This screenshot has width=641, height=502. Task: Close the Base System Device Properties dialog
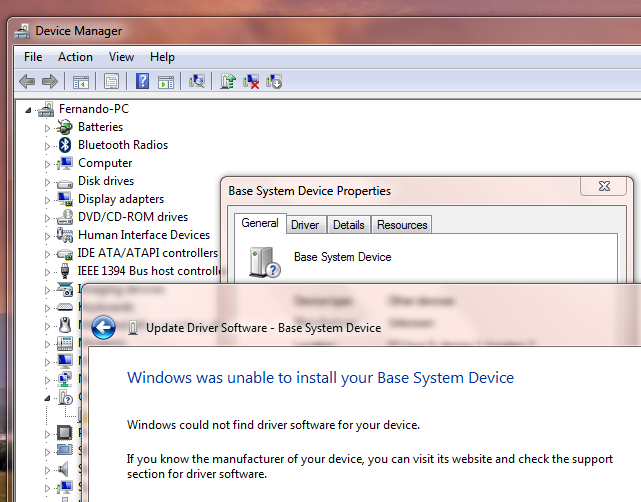pyautogui.click(x=604, y=186)
